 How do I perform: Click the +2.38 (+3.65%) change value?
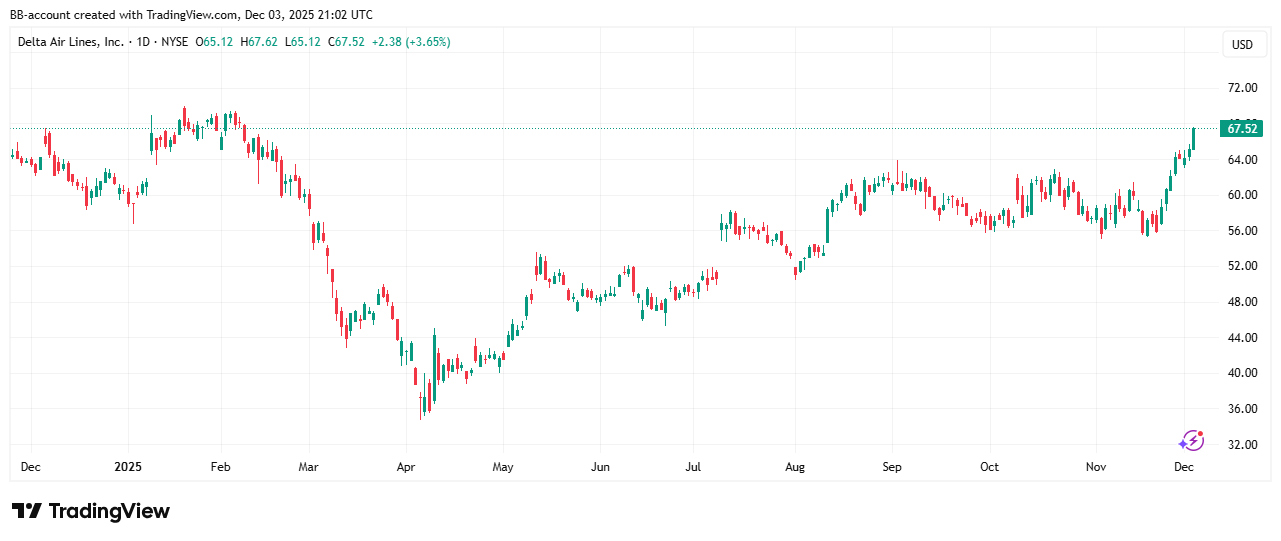pyautogui.click(x=411, y=42)
